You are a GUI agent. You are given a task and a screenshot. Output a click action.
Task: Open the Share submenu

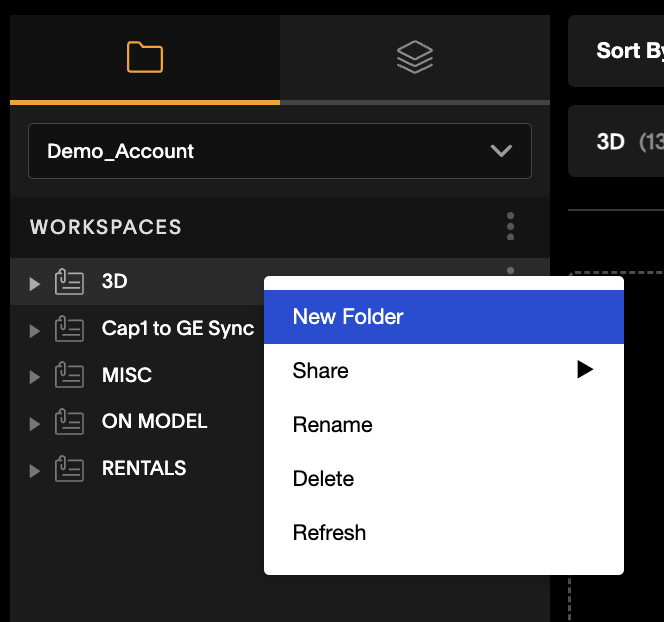pyautogui.click(x=443, y=370)
